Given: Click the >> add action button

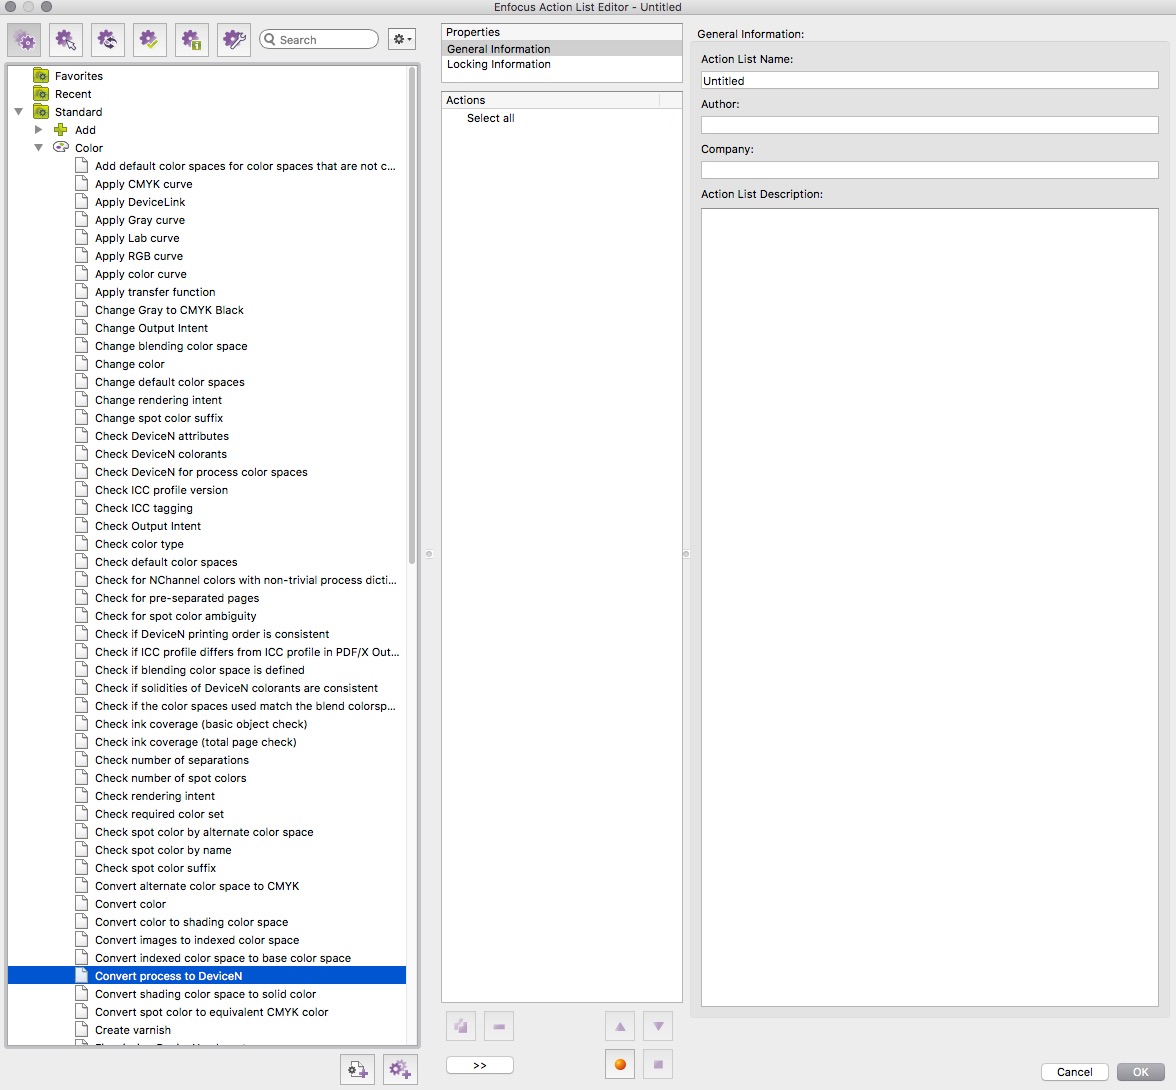Looking at the screenshot, I should point(479,1065).
